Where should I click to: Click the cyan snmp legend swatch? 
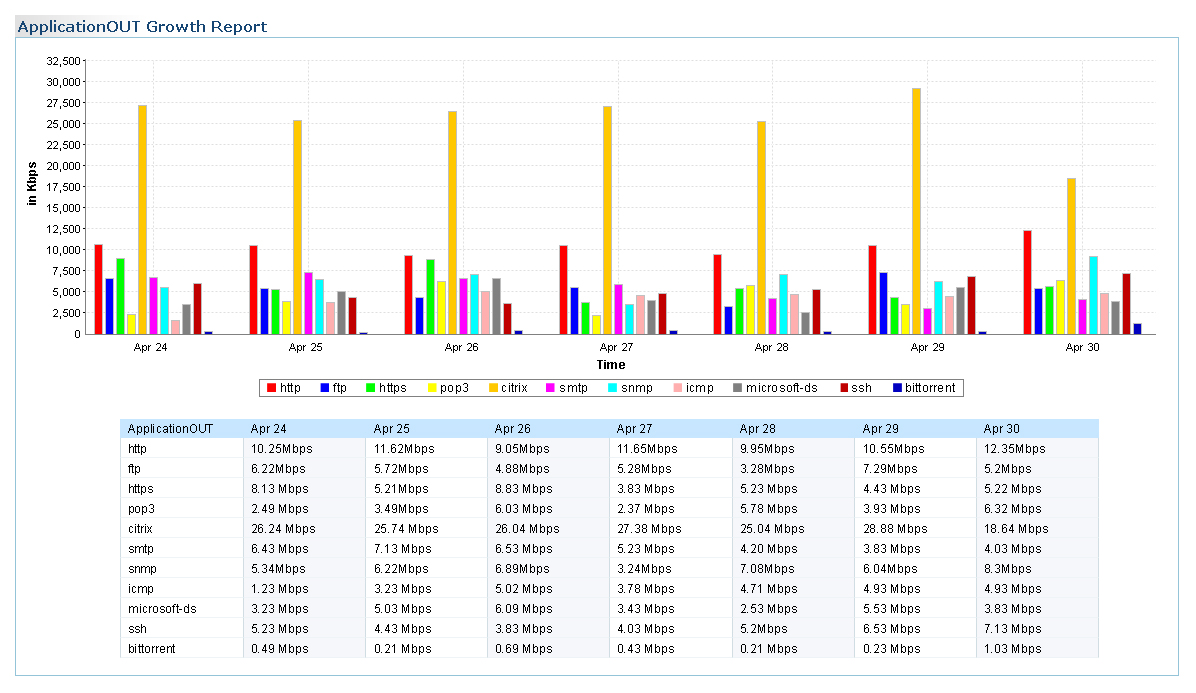(615, 388)
